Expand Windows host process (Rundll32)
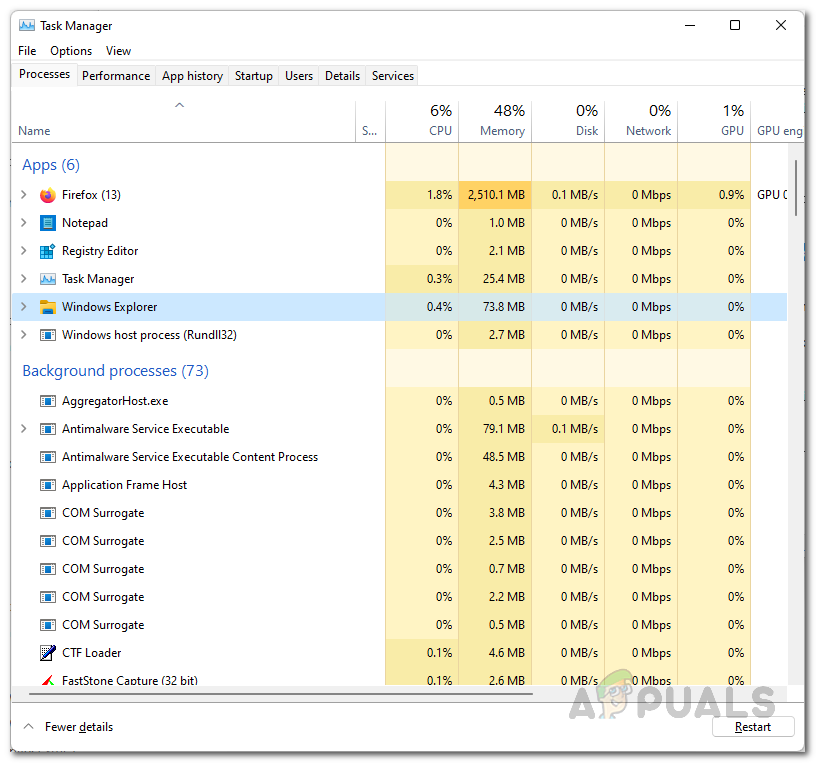 [x=23, y=335]
